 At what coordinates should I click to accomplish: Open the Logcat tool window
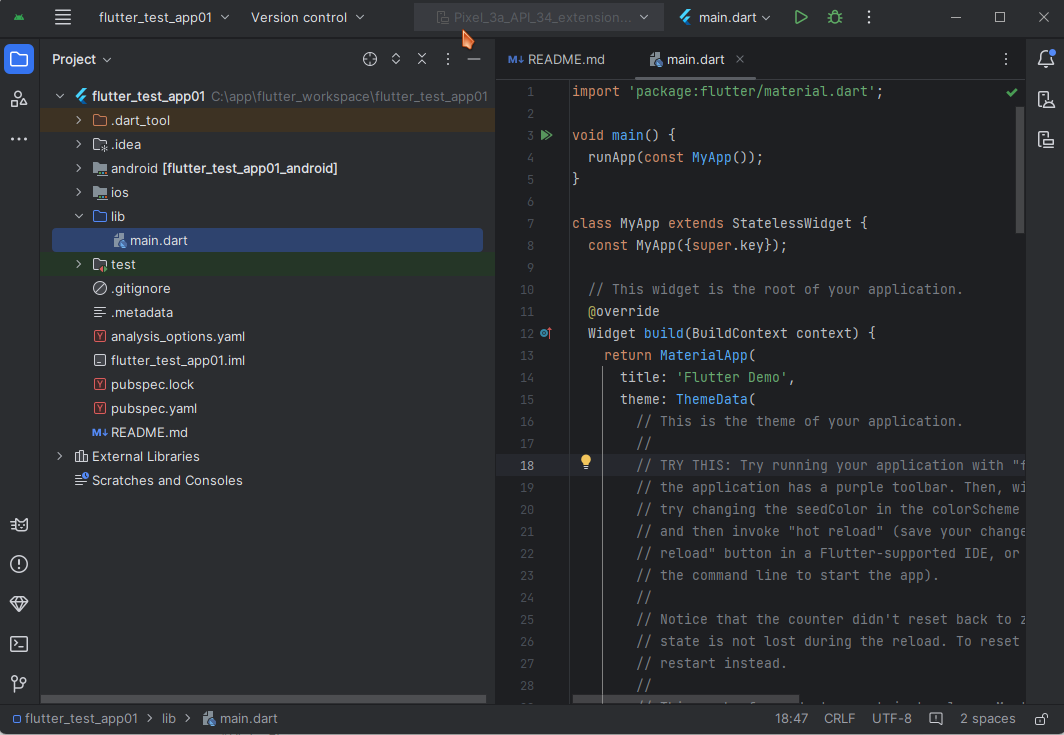point(19,525)
